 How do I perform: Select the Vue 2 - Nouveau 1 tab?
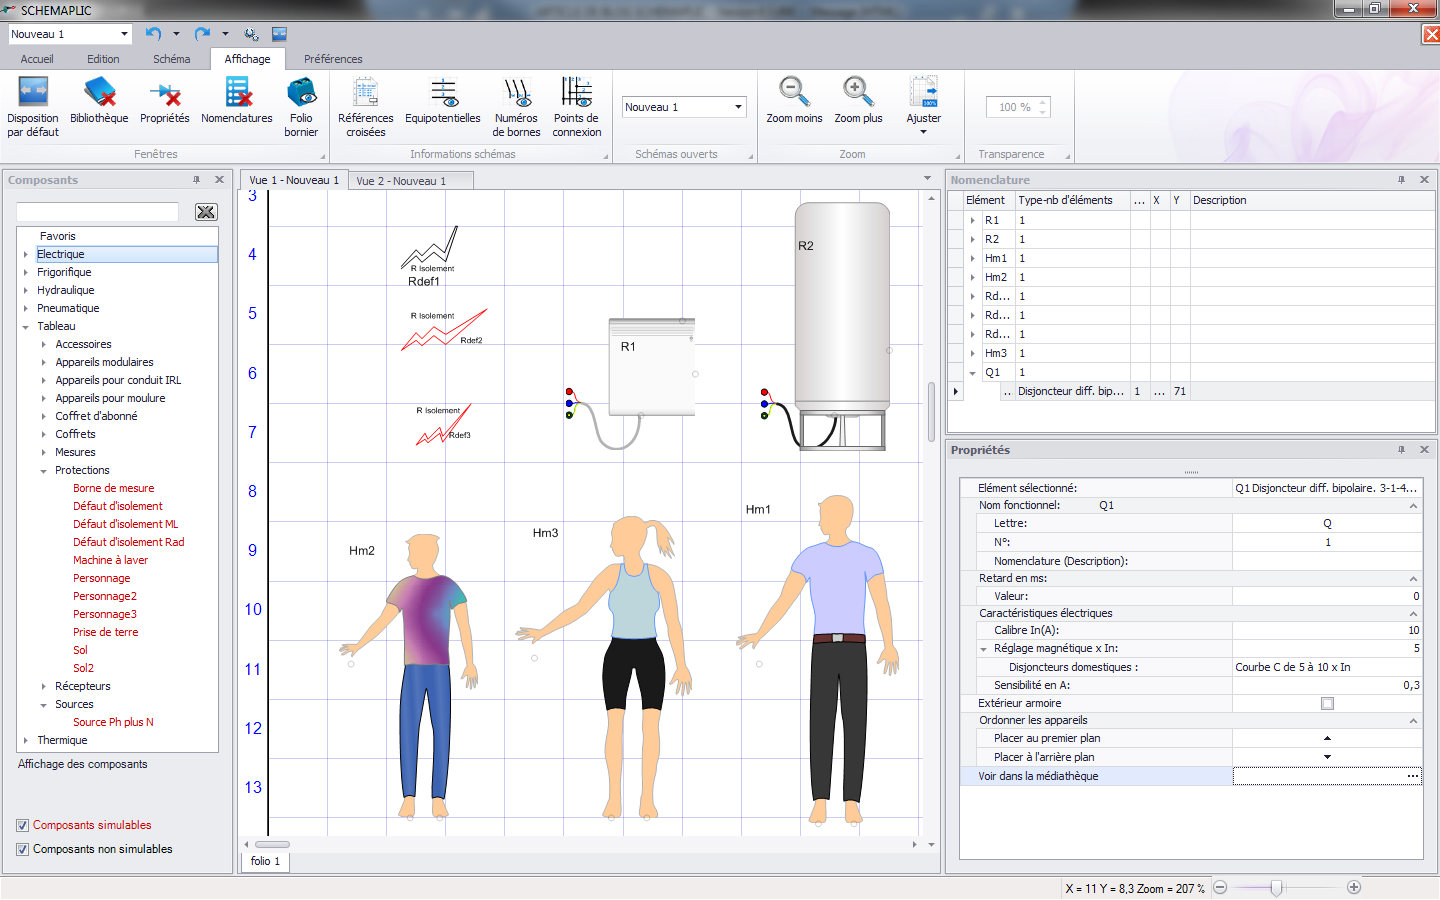(x=401, y=181)
